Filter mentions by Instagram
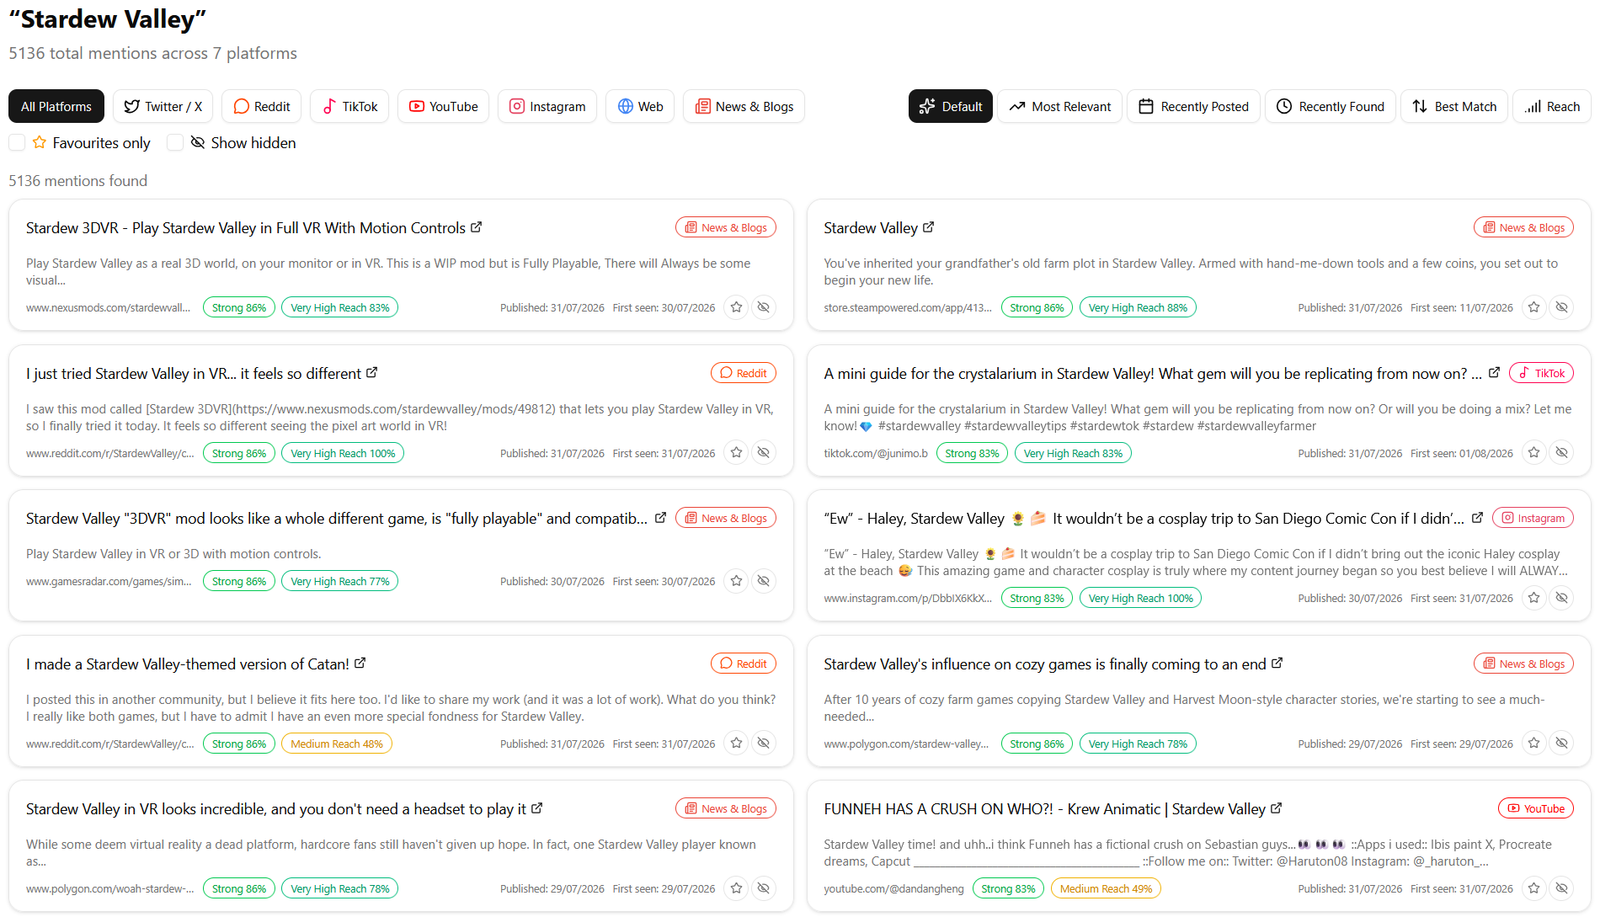This screenshot has height=922, width=1600. coord(547,106)
